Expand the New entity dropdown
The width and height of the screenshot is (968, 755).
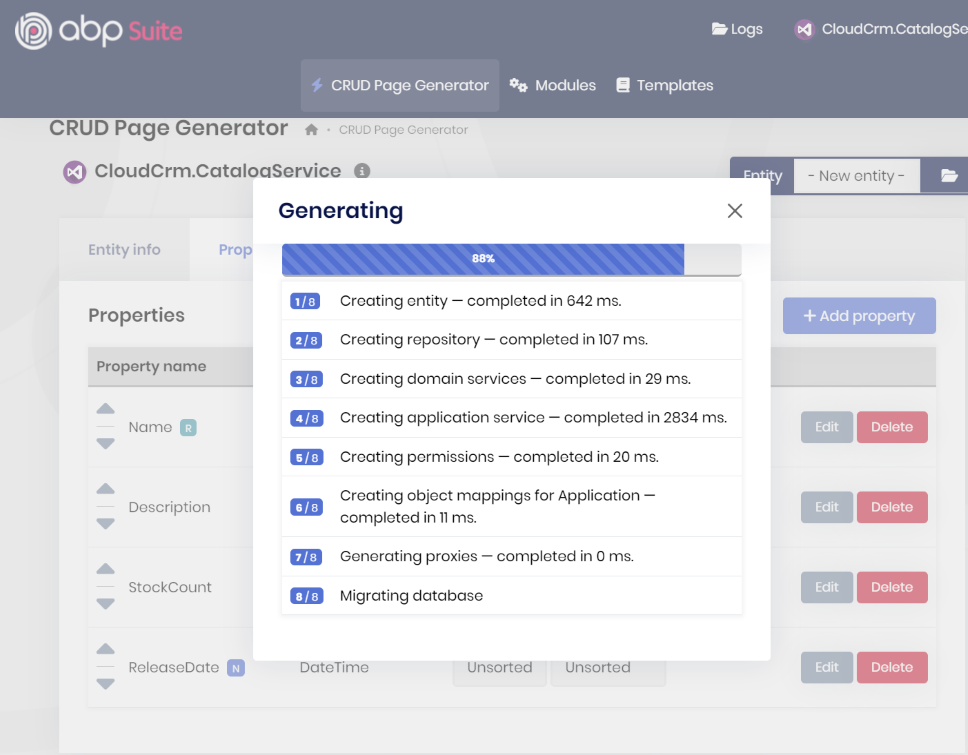coord(856,176)
